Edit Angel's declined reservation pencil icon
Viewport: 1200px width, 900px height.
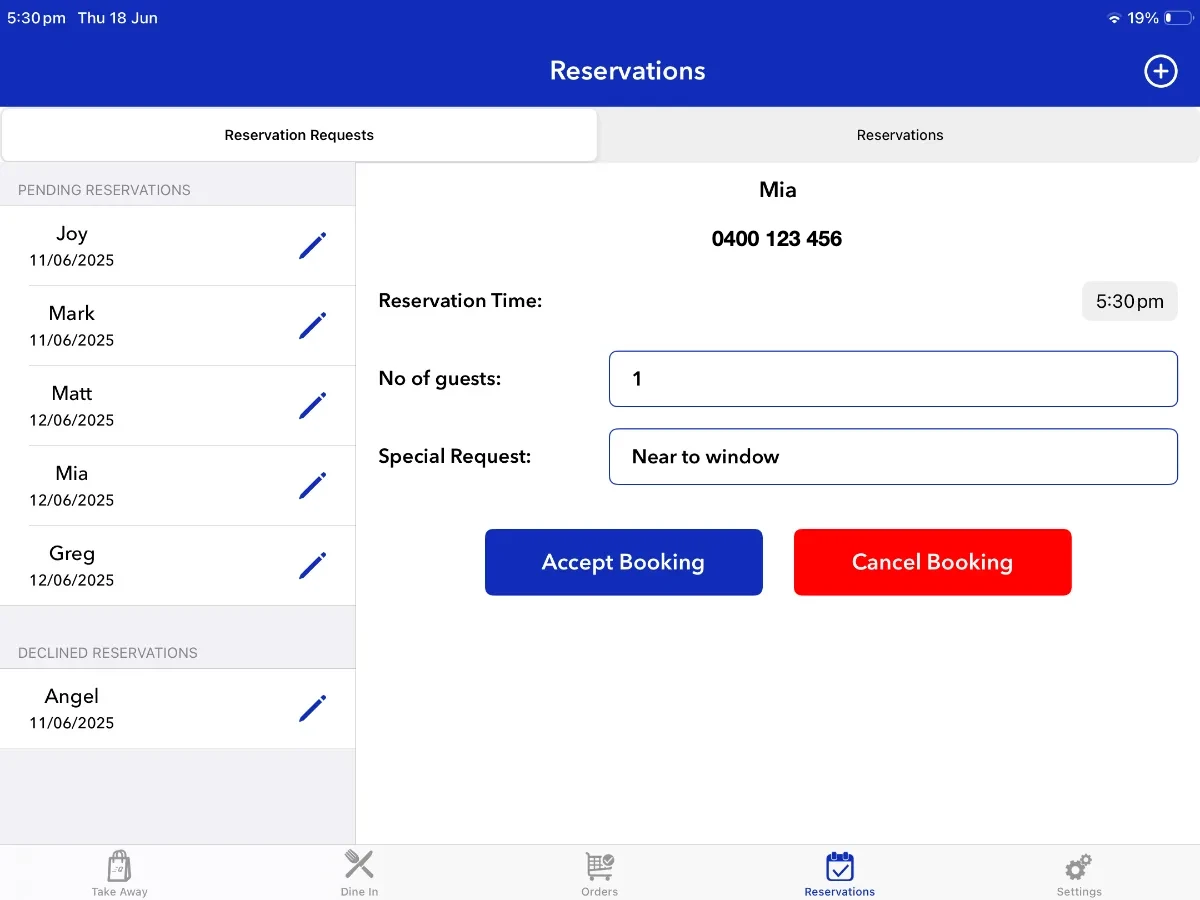coord(312,709)
